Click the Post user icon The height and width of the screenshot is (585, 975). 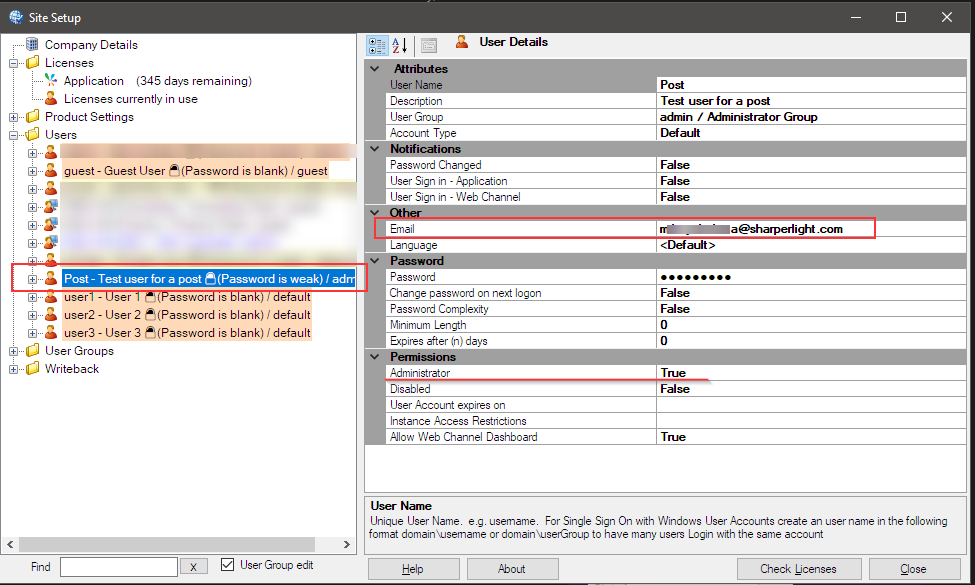tap(51, 279)
